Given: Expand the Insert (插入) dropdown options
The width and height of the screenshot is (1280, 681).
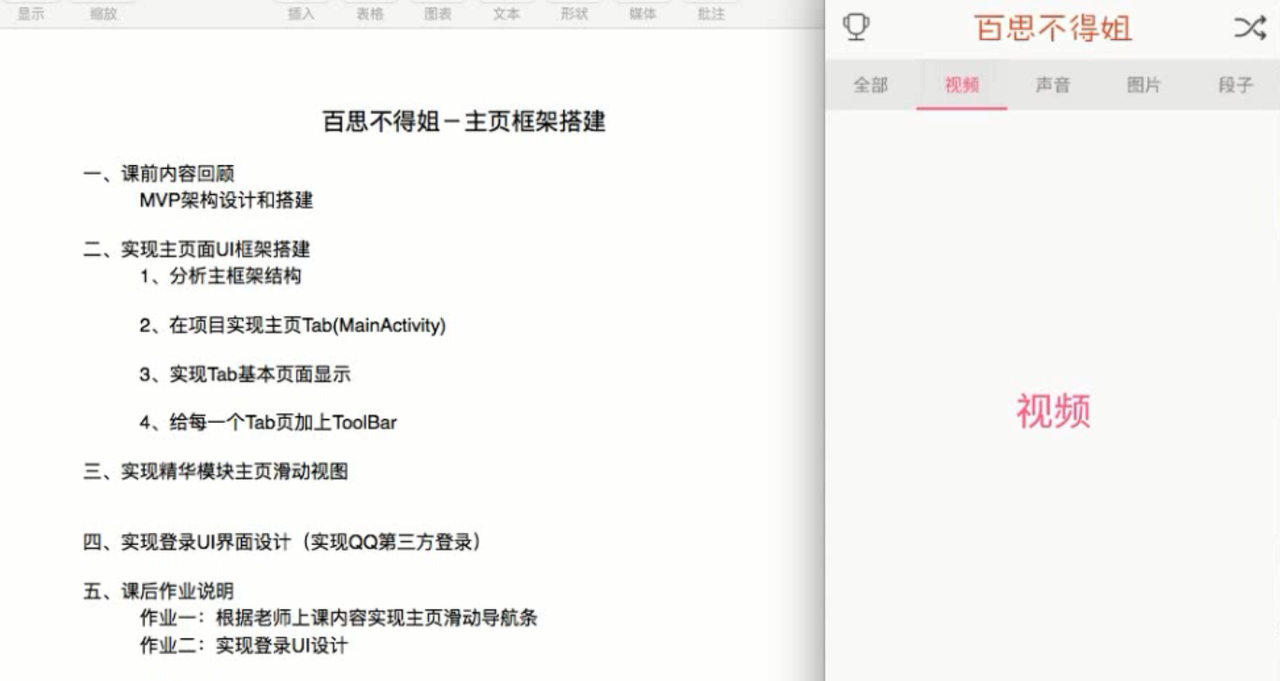Looking at the screenshot, I should (x=303, y=15).
